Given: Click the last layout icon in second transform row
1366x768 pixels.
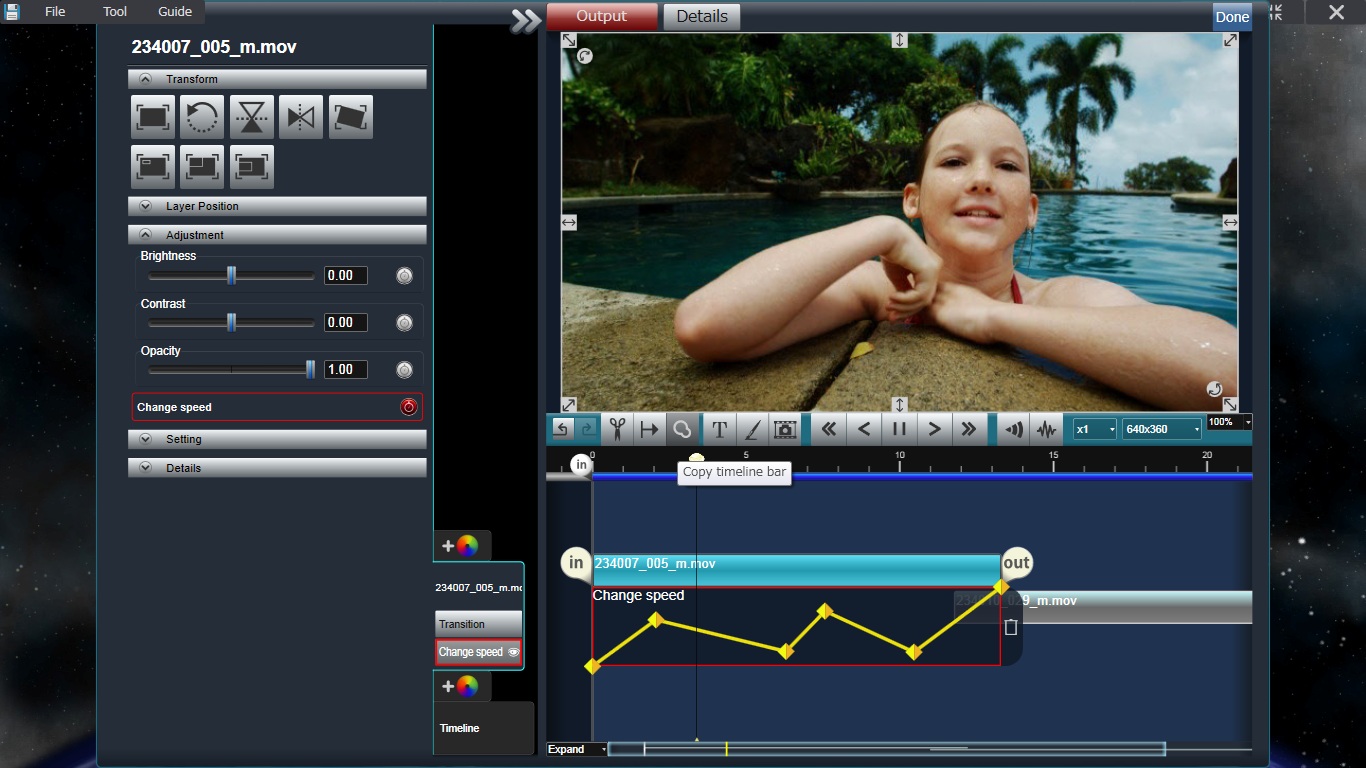Looking at the screenshot, I should click(x=252, y=167).
